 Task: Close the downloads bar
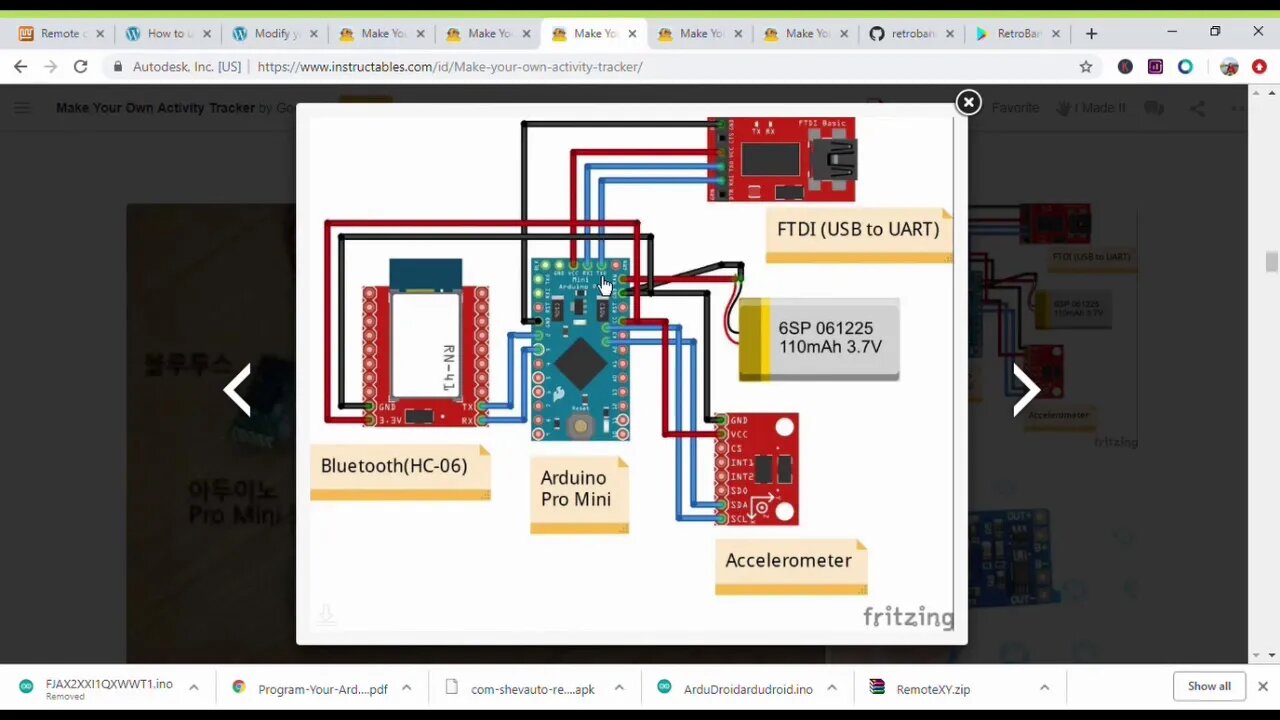(1263, 687)
